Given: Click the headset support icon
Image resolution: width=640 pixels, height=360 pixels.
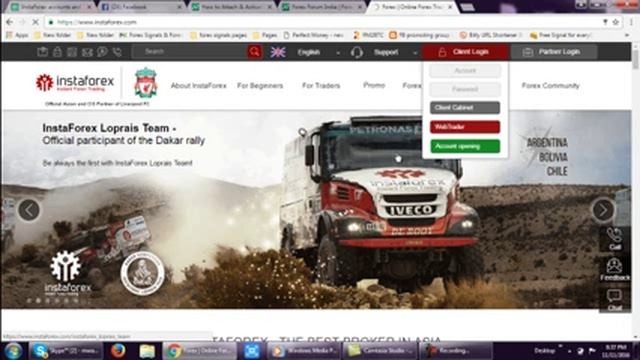Looking at the screenshot, I should (x=357, y=52).
